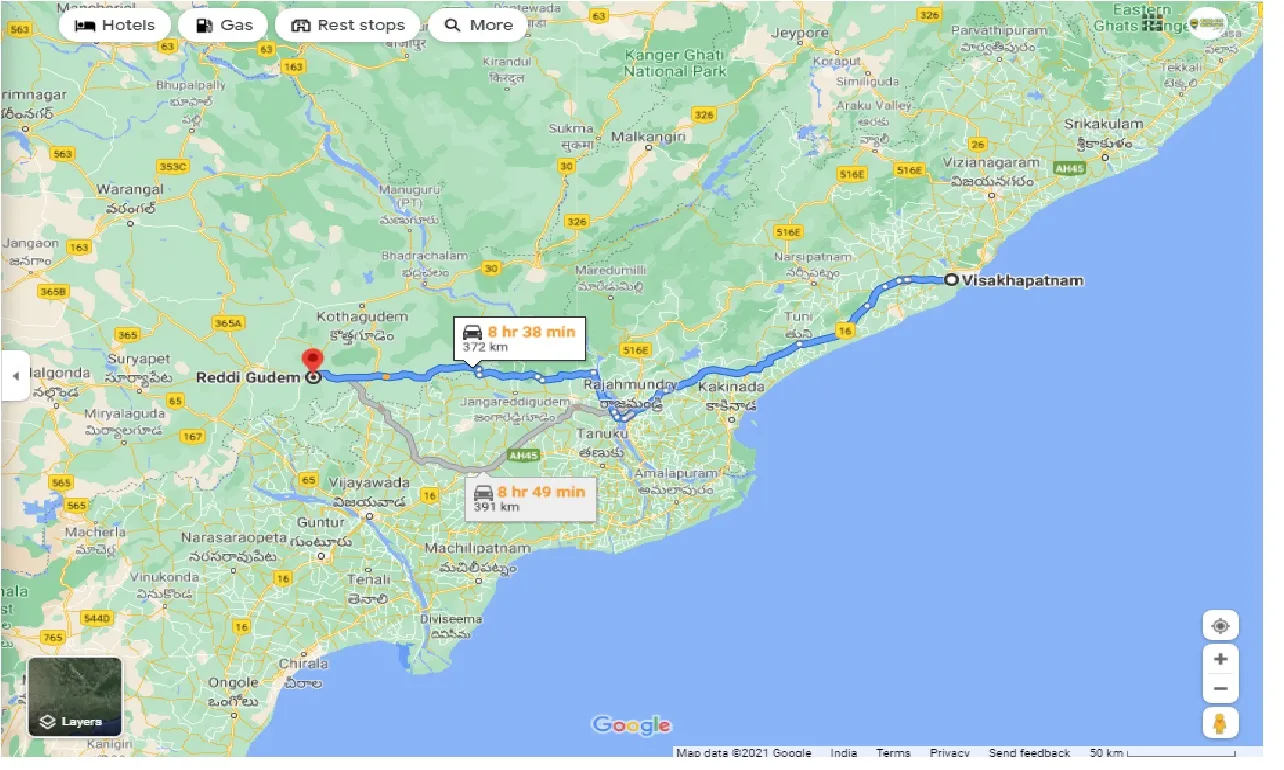Zoom in with the plus button
This screenshot has width=1284, height=770.
pos(1220,658)
